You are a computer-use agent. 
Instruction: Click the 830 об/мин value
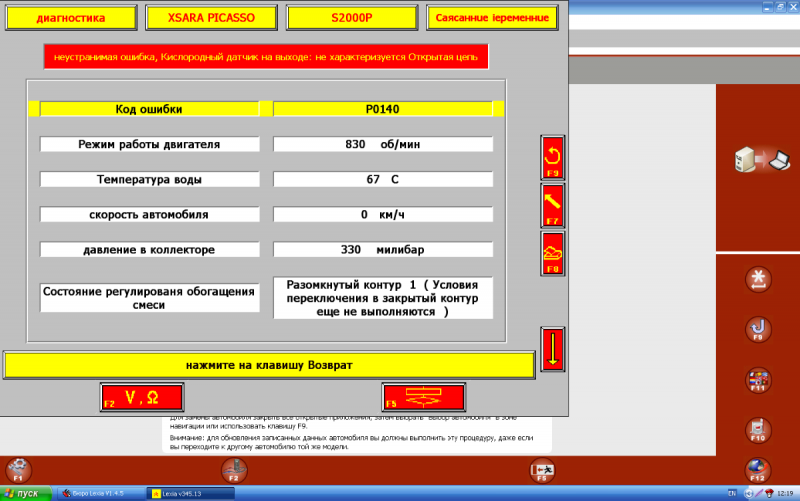[383, 144]
